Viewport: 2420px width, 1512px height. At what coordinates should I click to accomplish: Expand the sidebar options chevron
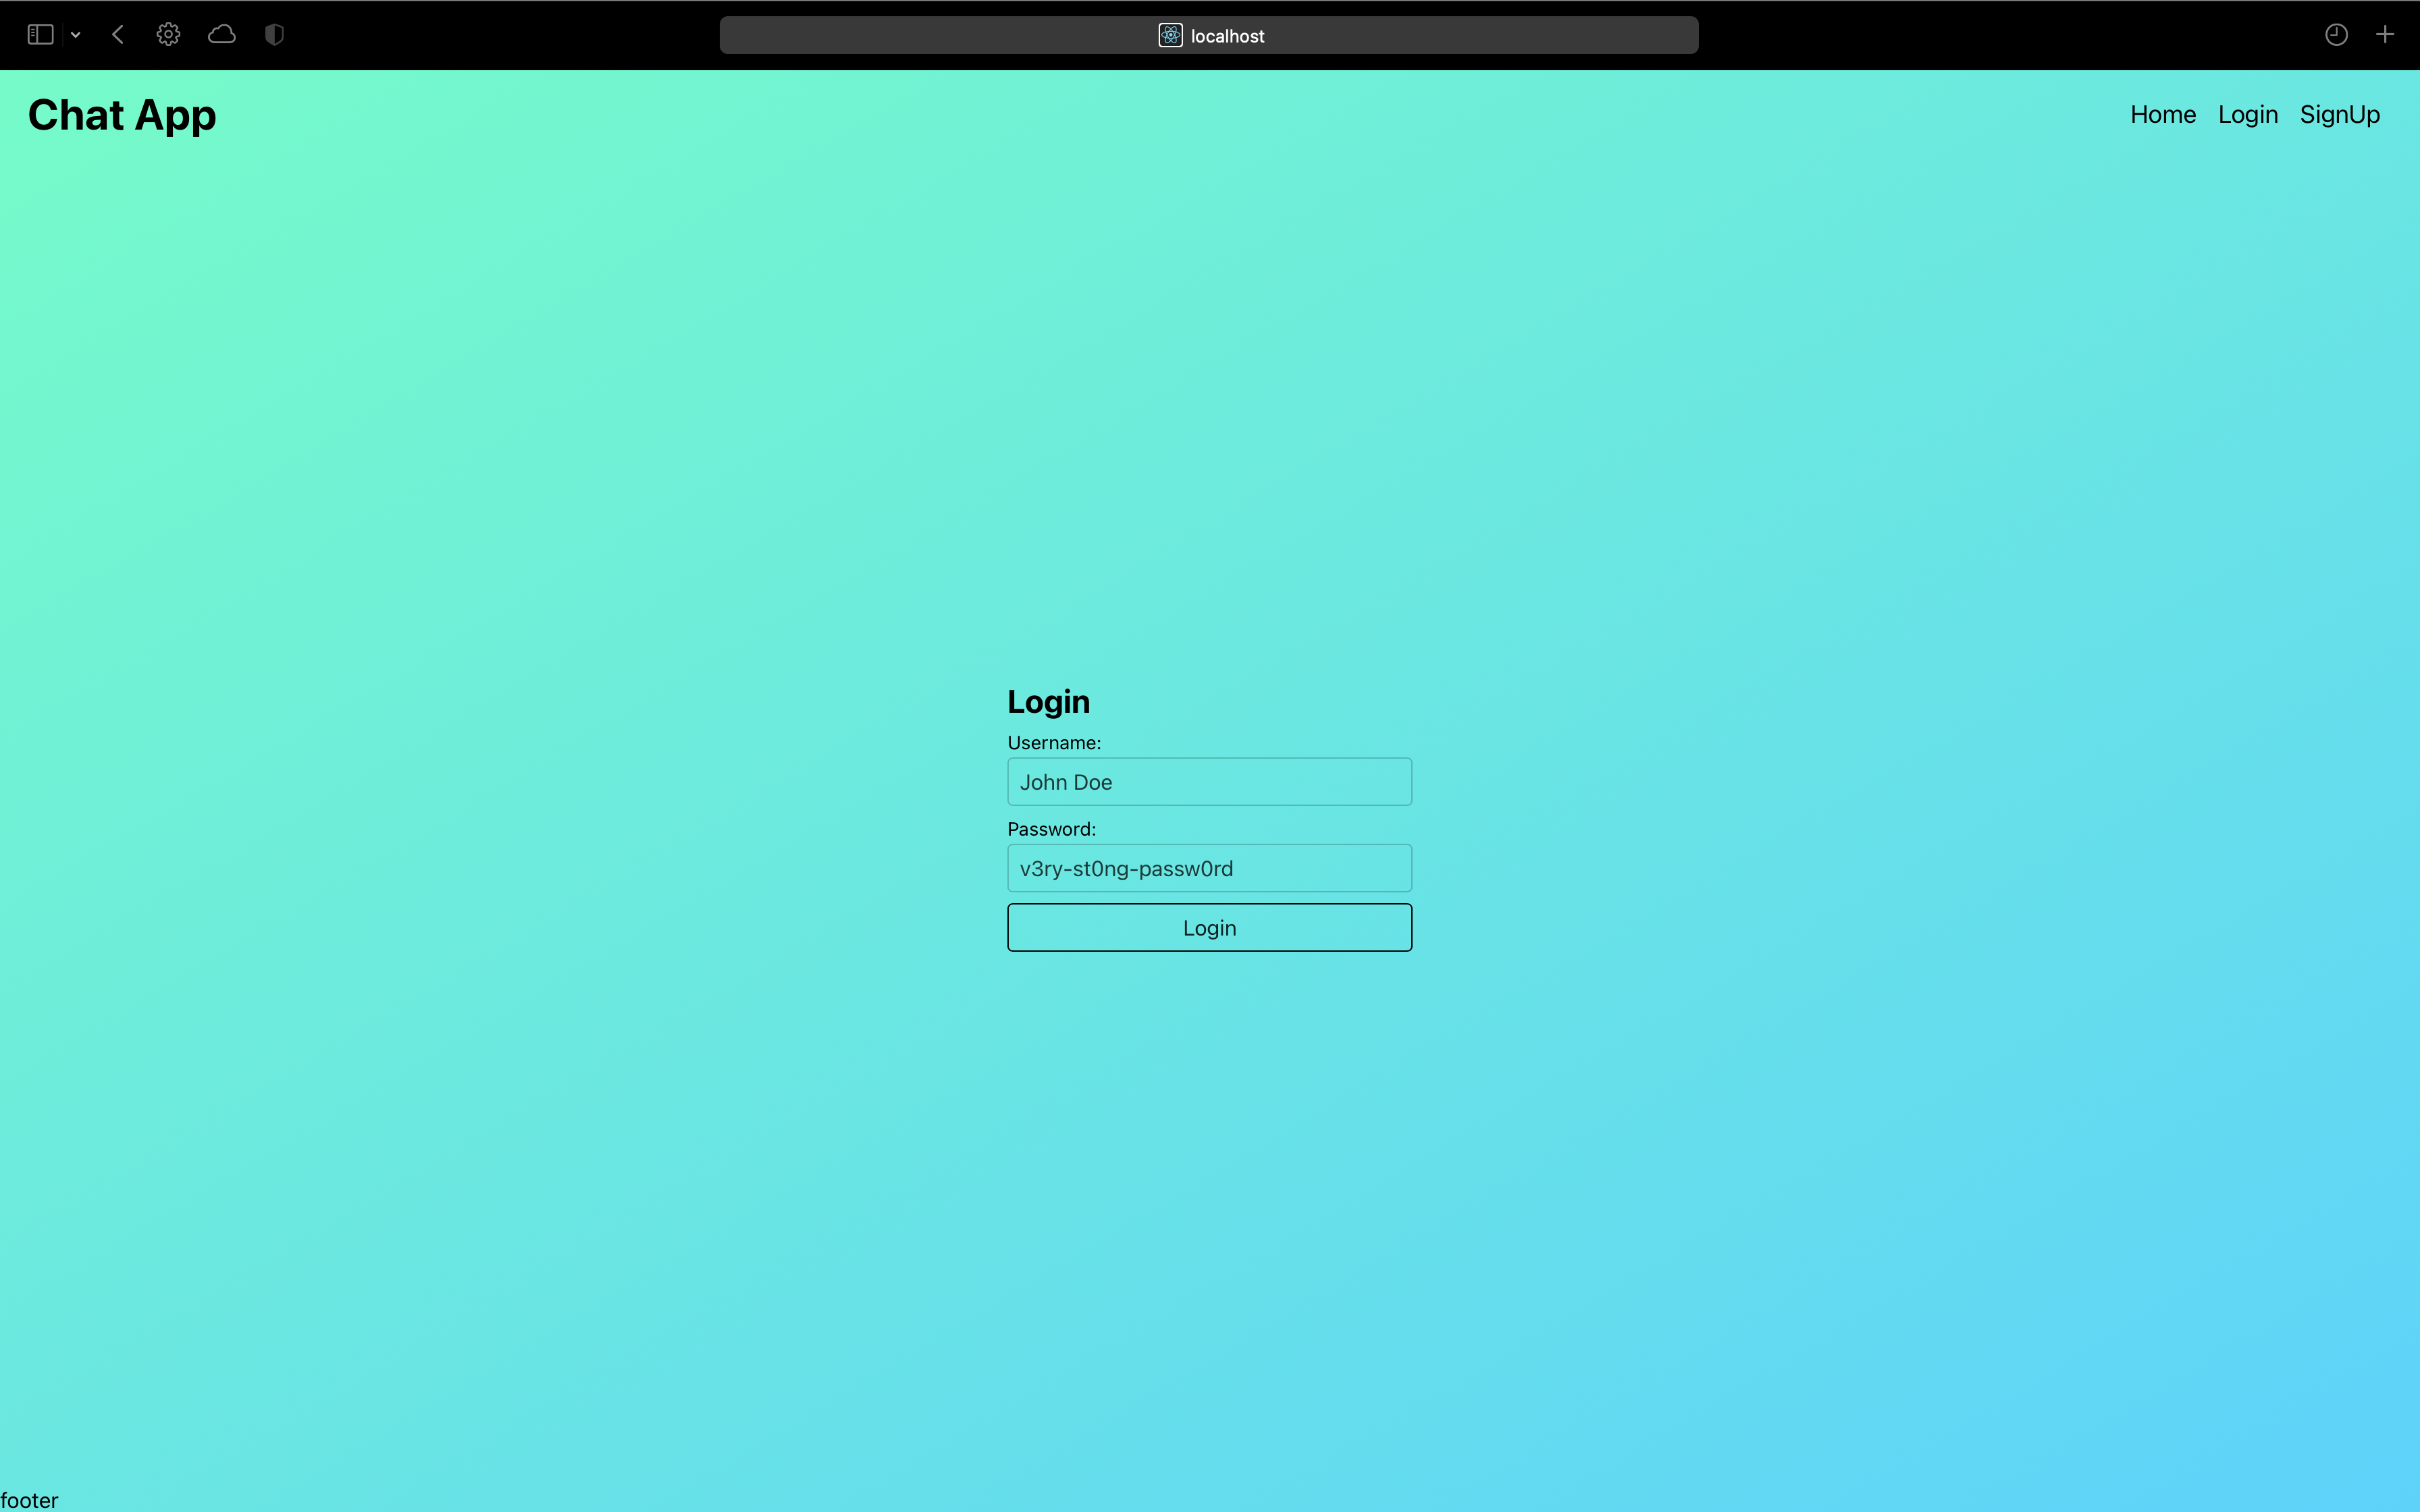(75, 35)
